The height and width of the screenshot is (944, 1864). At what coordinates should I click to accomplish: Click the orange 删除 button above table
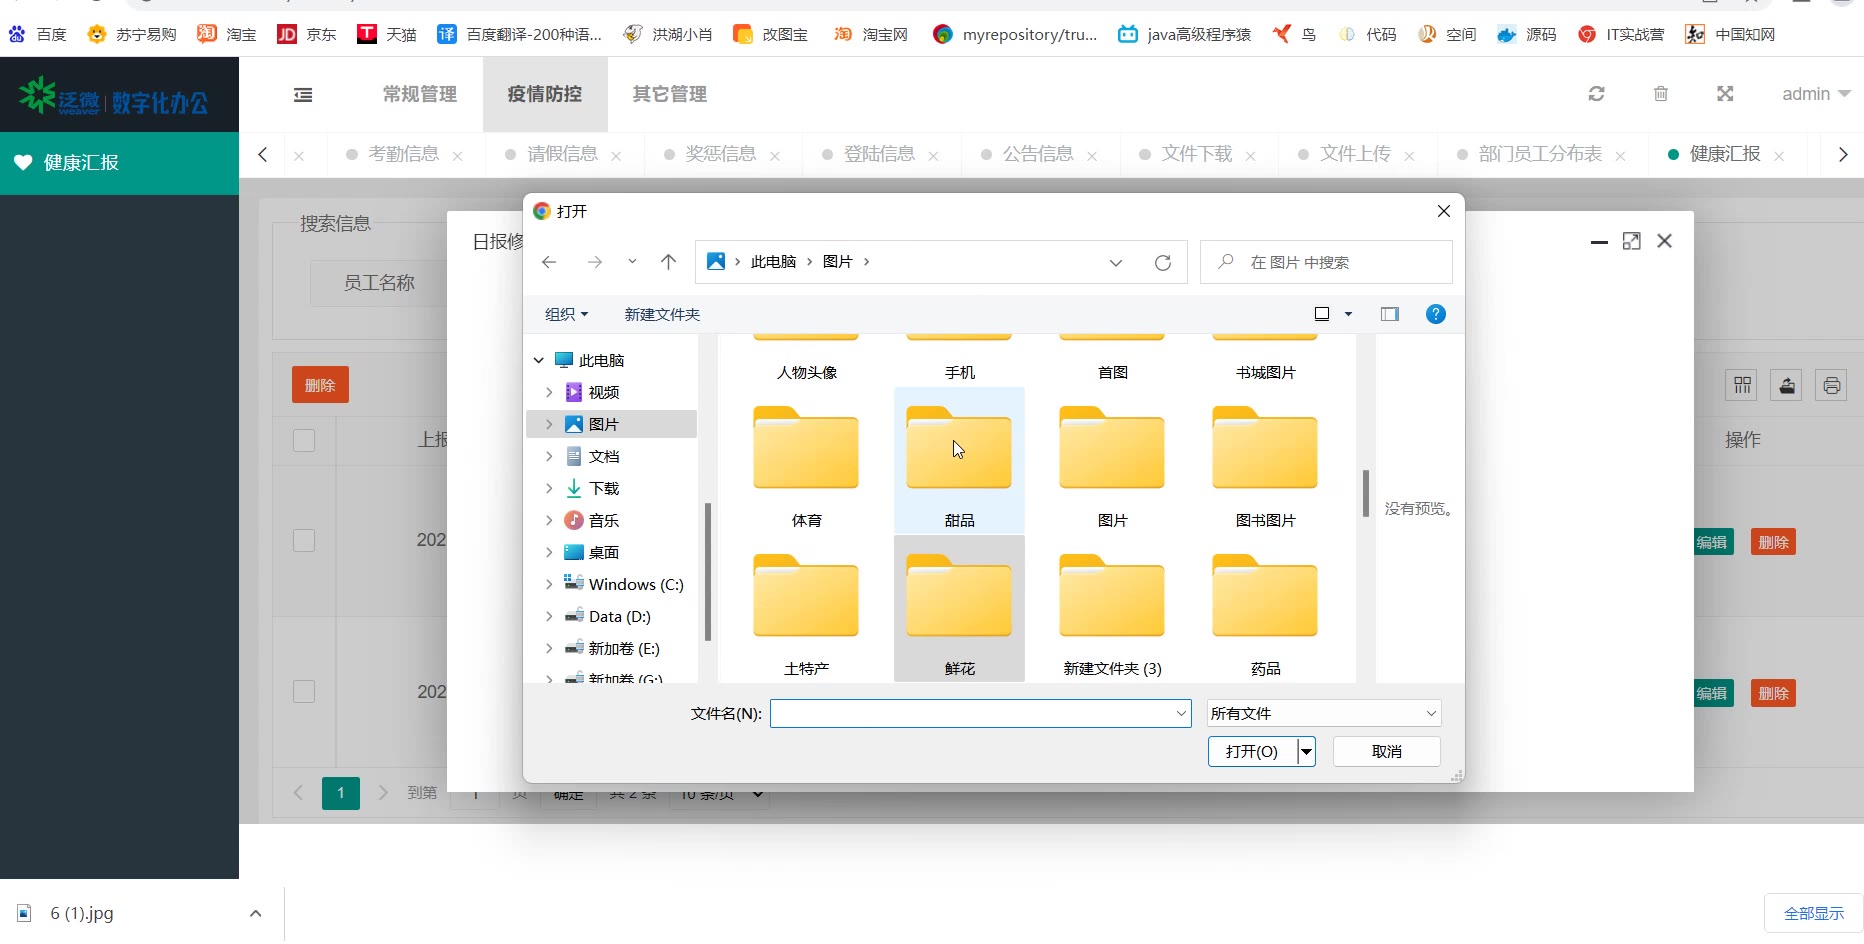[320, 385]
